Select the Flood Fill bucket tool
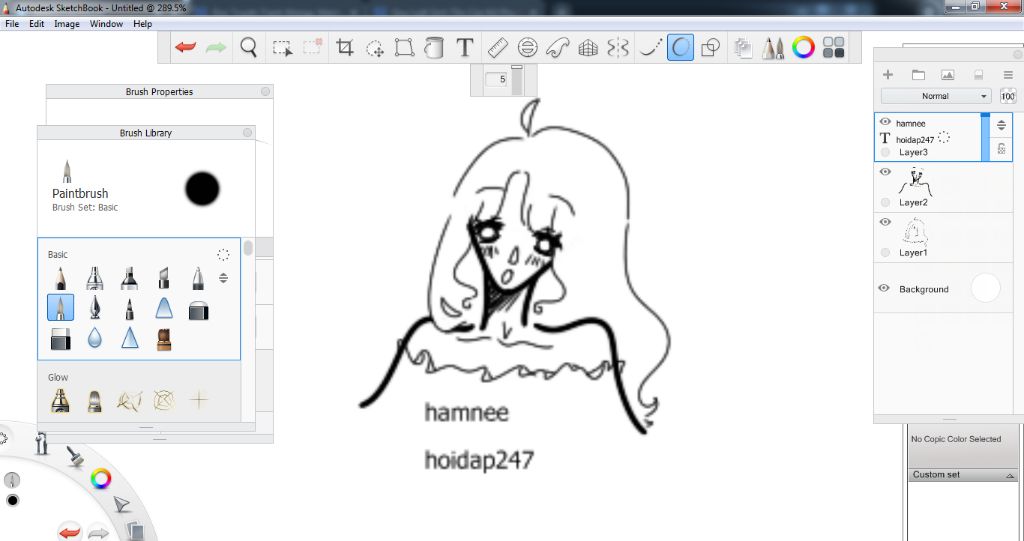 coord(434,47)
